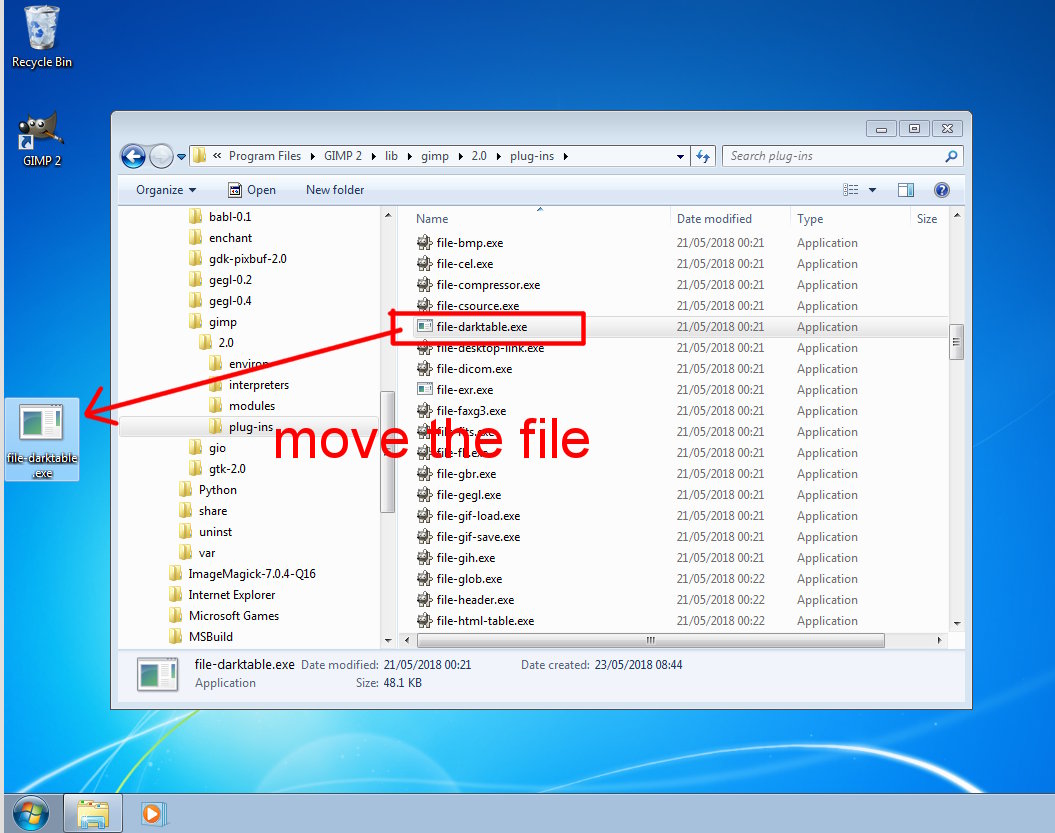Select GIMP 2 in the breadcrumb

pos(342,156)
